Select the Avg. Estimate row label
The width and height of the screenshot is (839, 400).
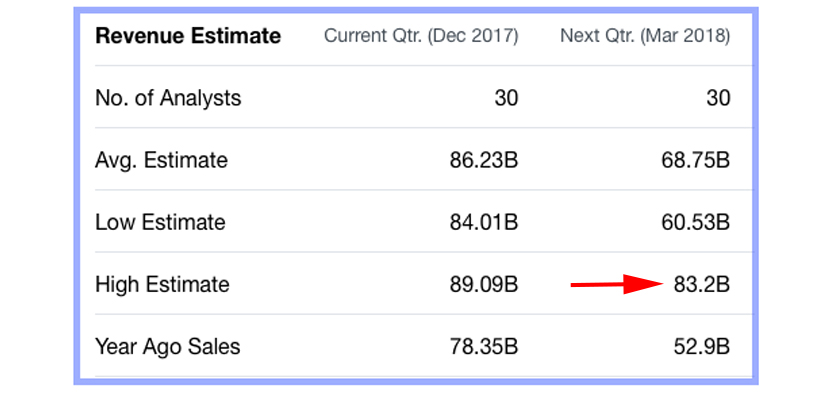(161, 160)
